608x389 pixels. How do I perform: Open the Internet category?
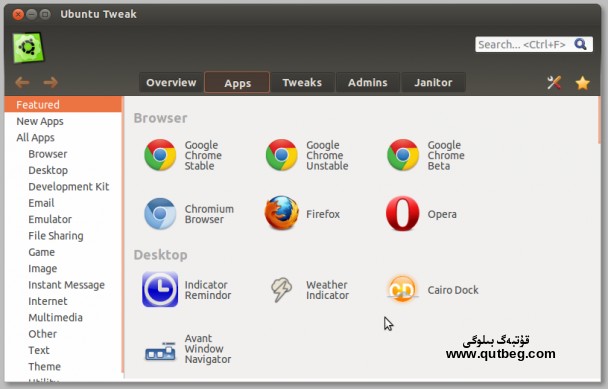(x=63, y=301)
